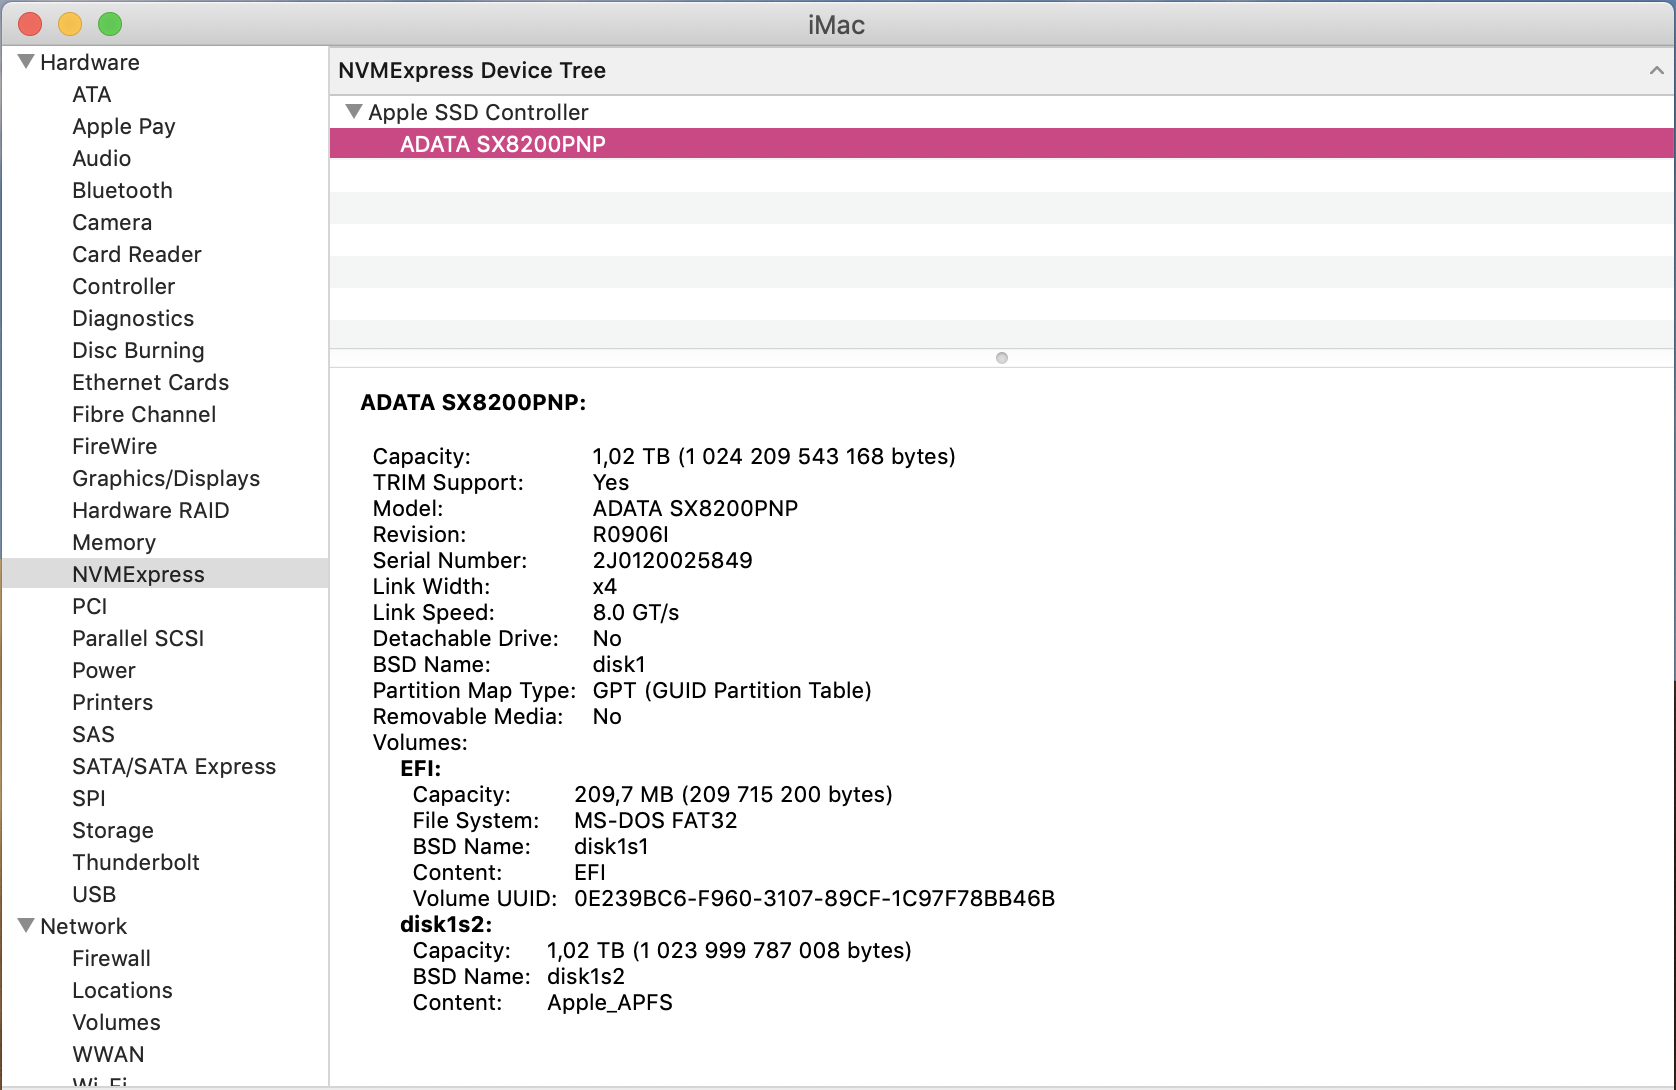This screenshot has height=1090, width=1676.
Task: Select Parallel SCSI in the sidebar
Action: click(138, 638)
